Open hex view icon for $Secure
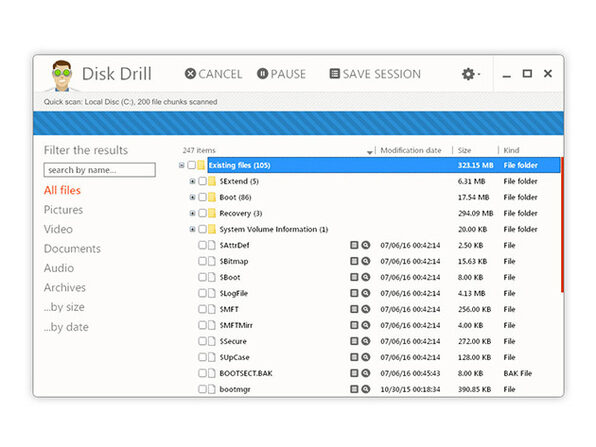This screenshot has height=447, width=596. click(x=354, y=341)
